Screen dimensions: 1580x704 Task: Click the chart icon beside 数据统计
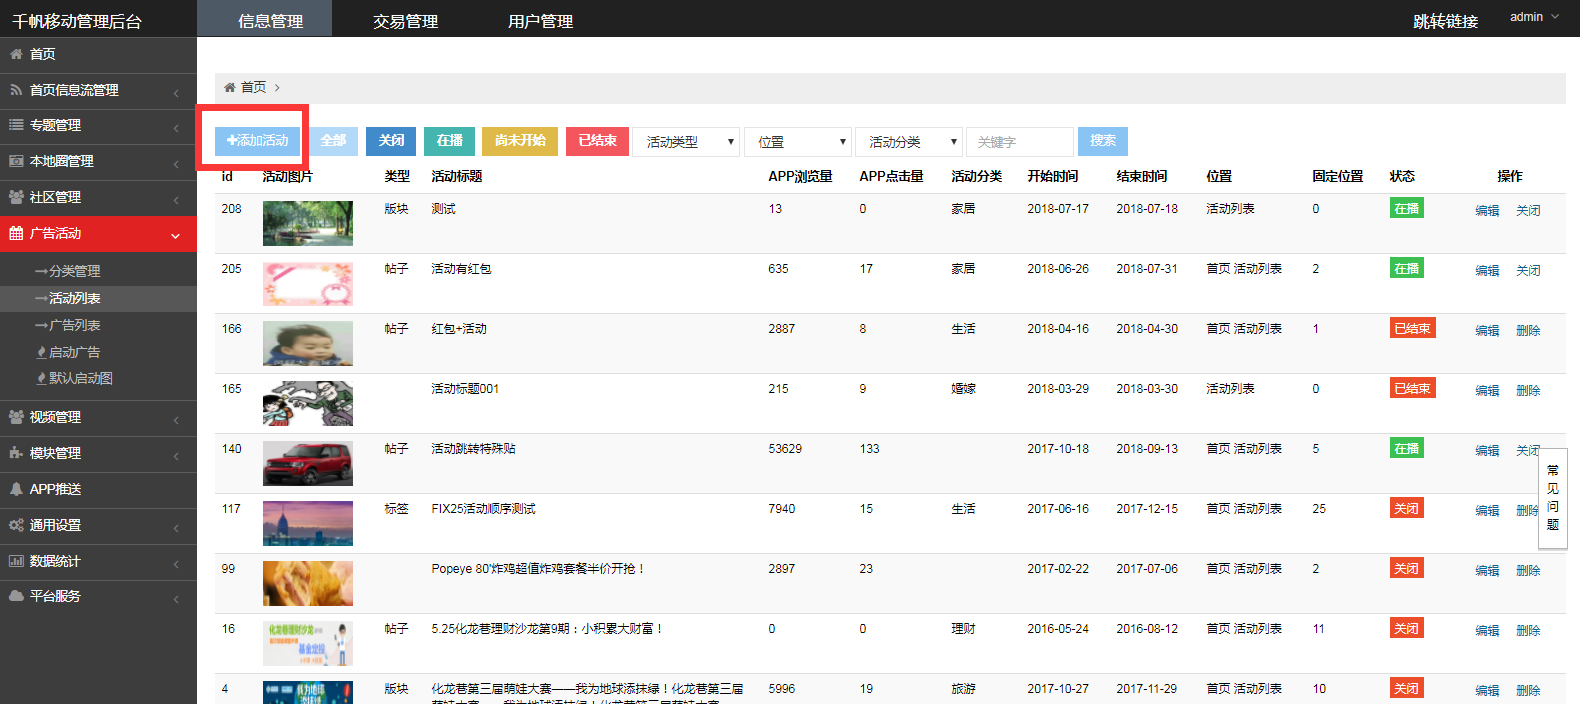coord(16,561)
